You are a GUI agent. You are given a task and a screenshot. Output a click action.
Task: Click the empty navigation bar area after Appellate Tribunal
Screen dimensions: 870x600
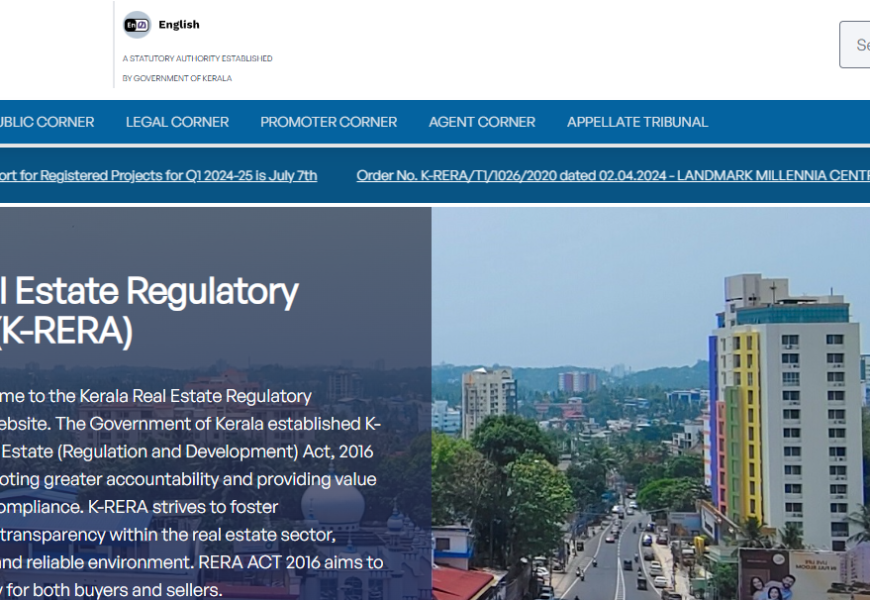click(x=790, y=122)
